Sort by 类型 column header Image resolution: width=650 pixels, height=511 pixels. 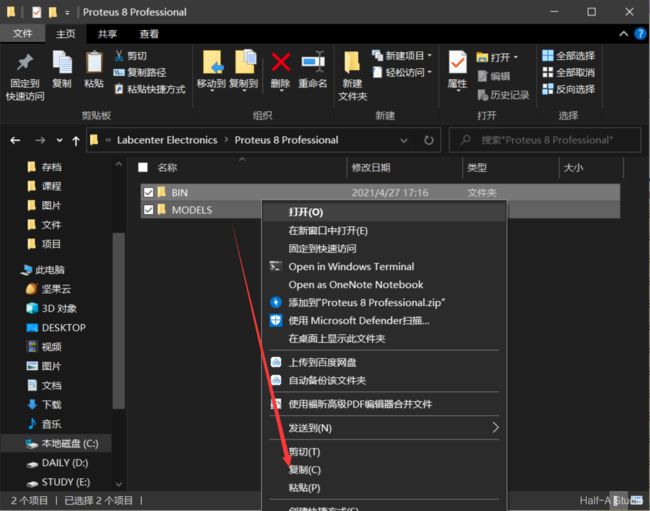pos(477,167)
